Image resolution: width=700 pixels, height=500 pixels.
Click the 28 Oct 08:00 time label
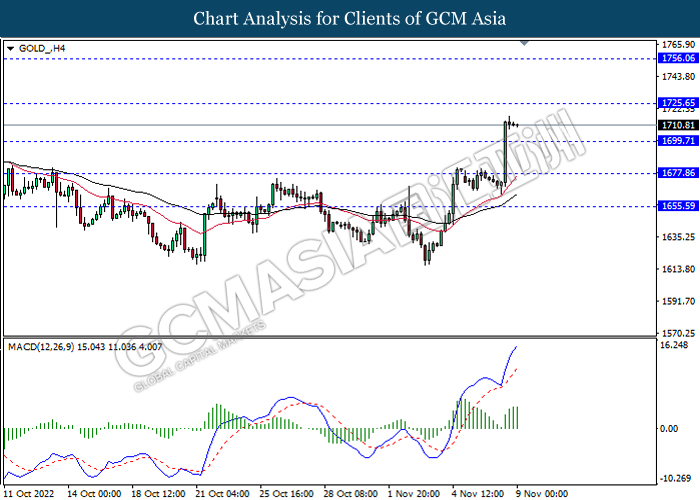(x=351, y=493)
